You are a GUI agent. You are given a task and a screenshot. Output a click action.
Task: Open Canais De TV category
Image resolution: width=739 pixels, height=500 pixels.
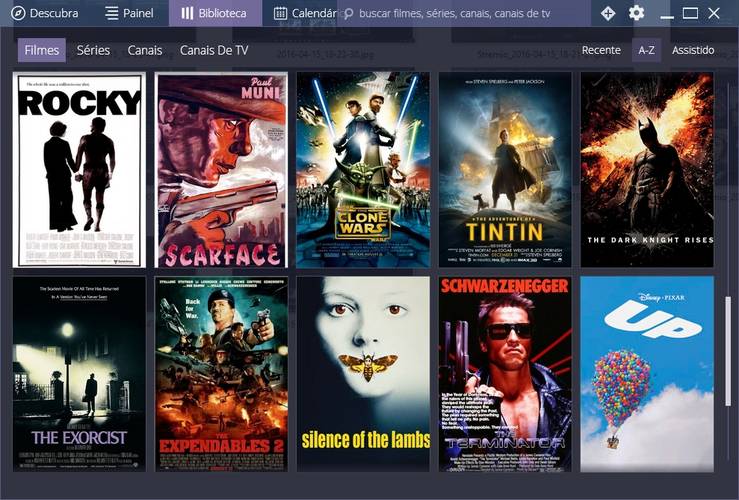coord(214,50)
